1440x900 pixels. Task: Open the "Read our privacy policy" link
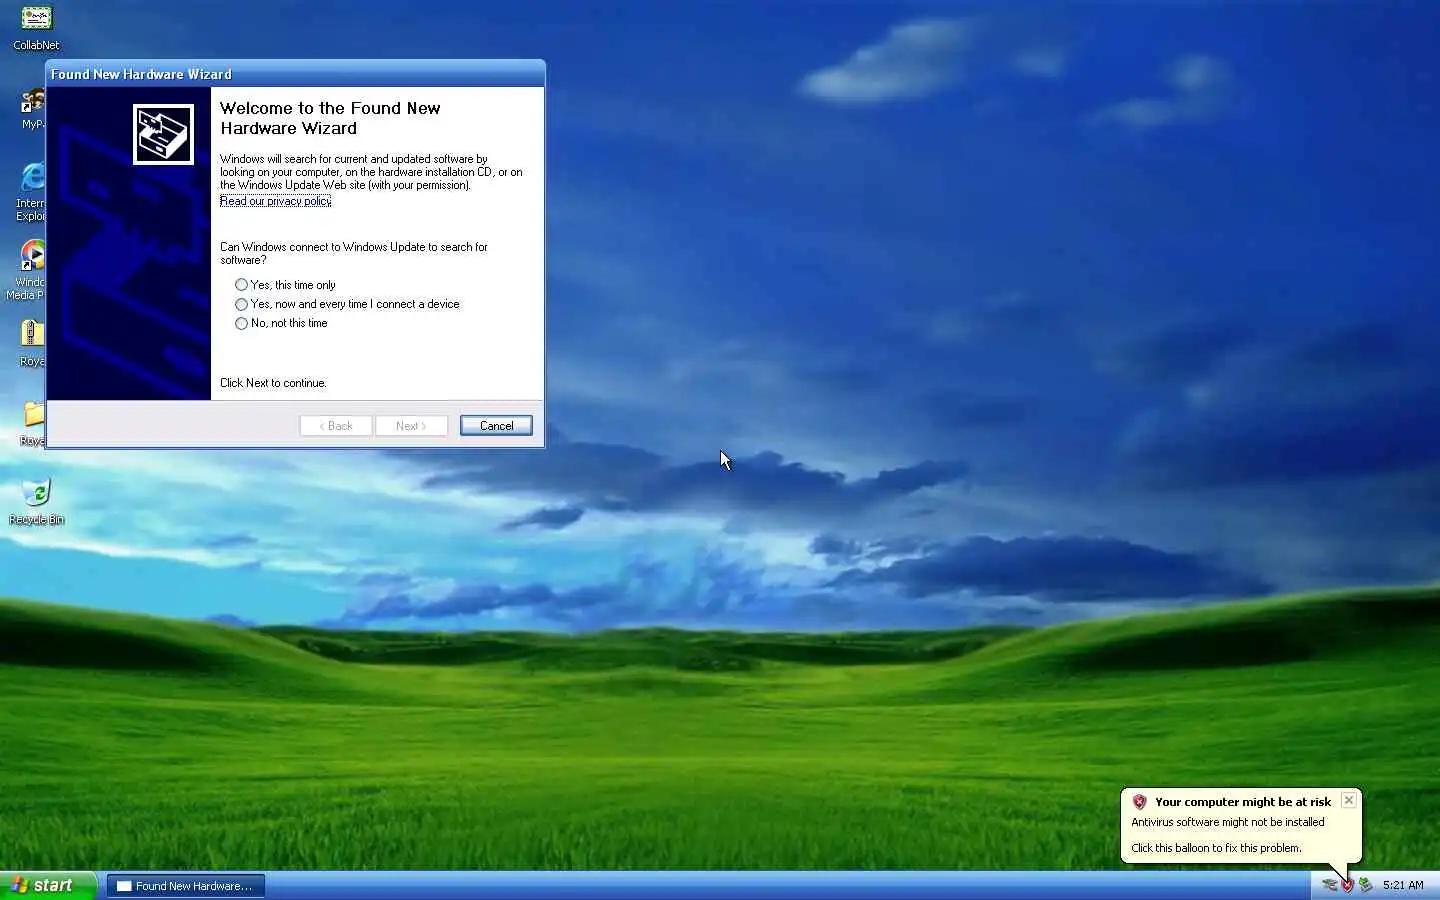click(x=275, y=201)
